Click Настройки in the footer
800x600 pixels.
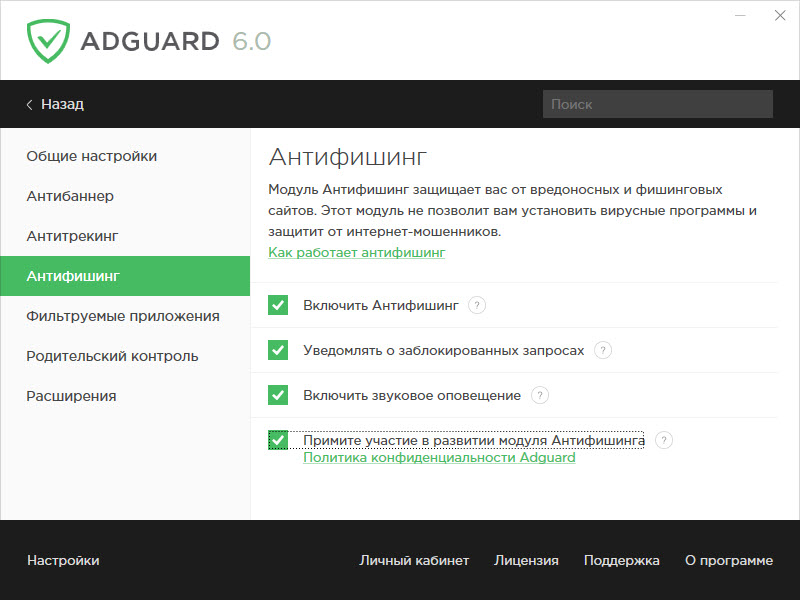(63, 561)
